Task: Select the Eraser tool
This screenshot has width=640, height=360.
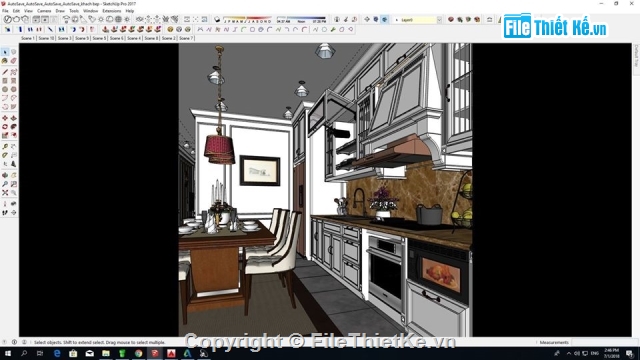Action: 13,61
